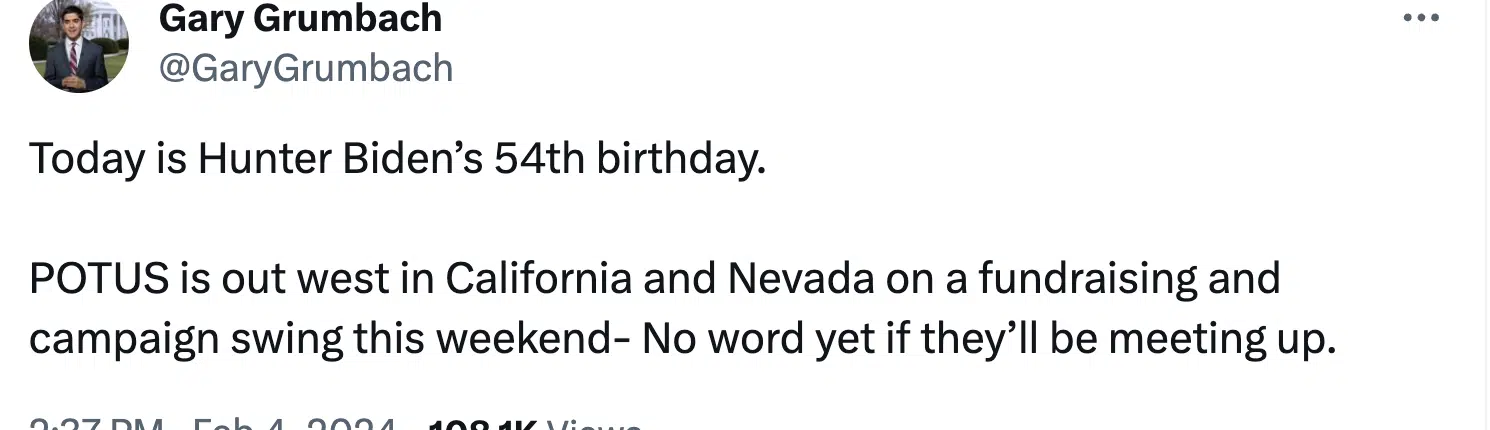
Task: Click the 54th birthday text
Action: point(630,161)
